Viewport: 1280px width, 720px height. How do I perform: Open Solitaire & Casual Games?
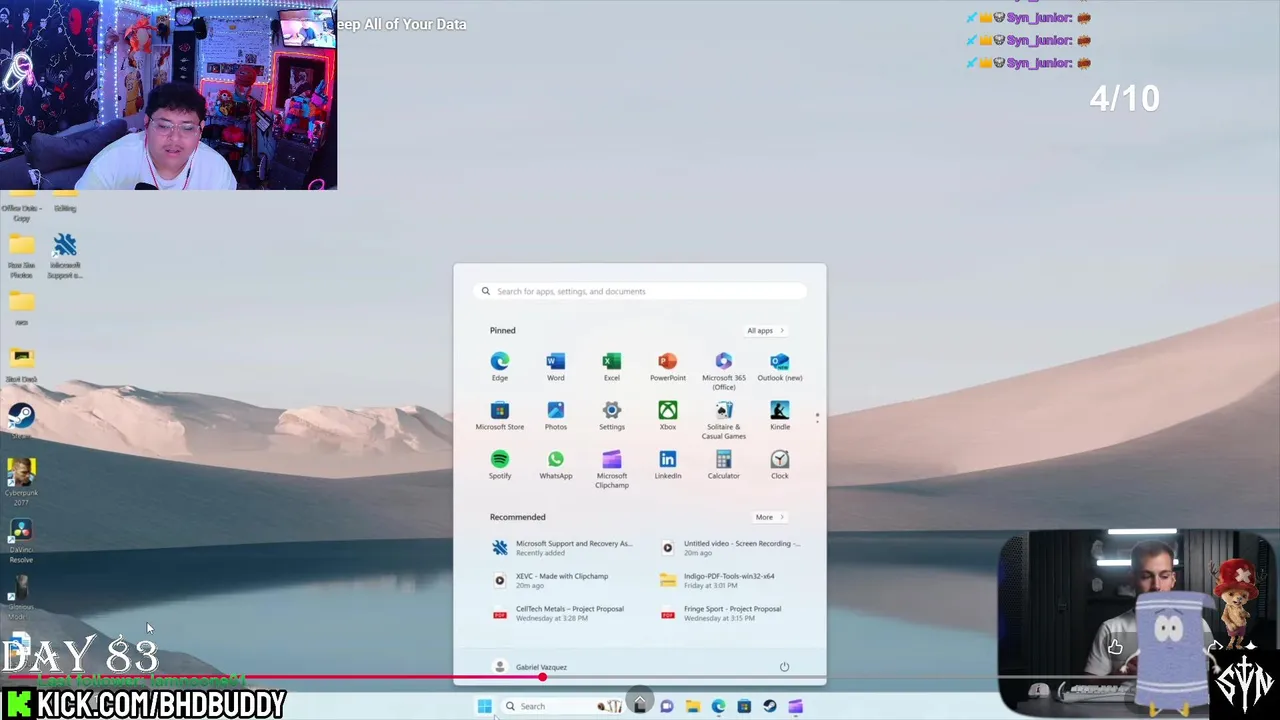(x=724, y=419)
